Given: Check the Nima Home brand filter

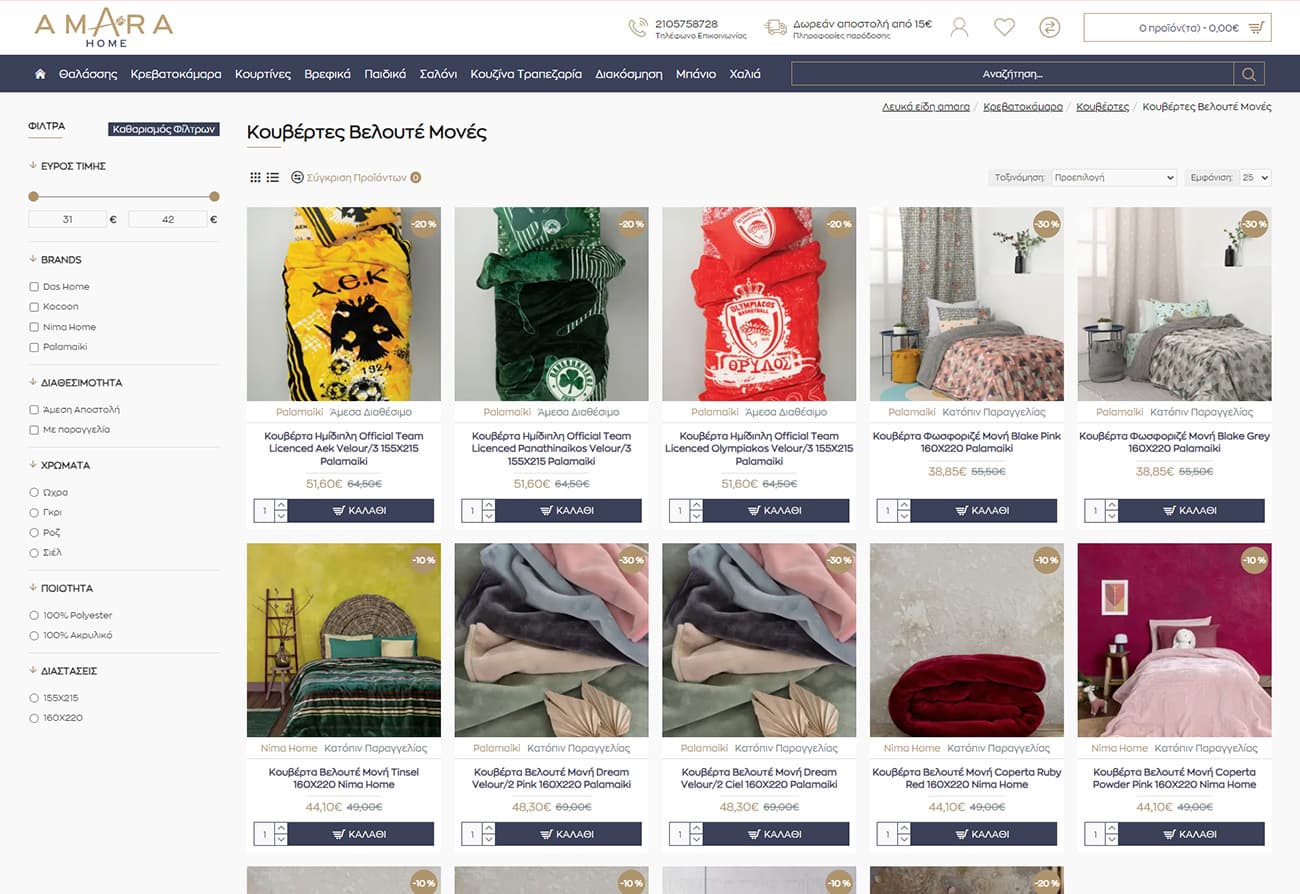Looking at the screenshot, I should 34,327.
